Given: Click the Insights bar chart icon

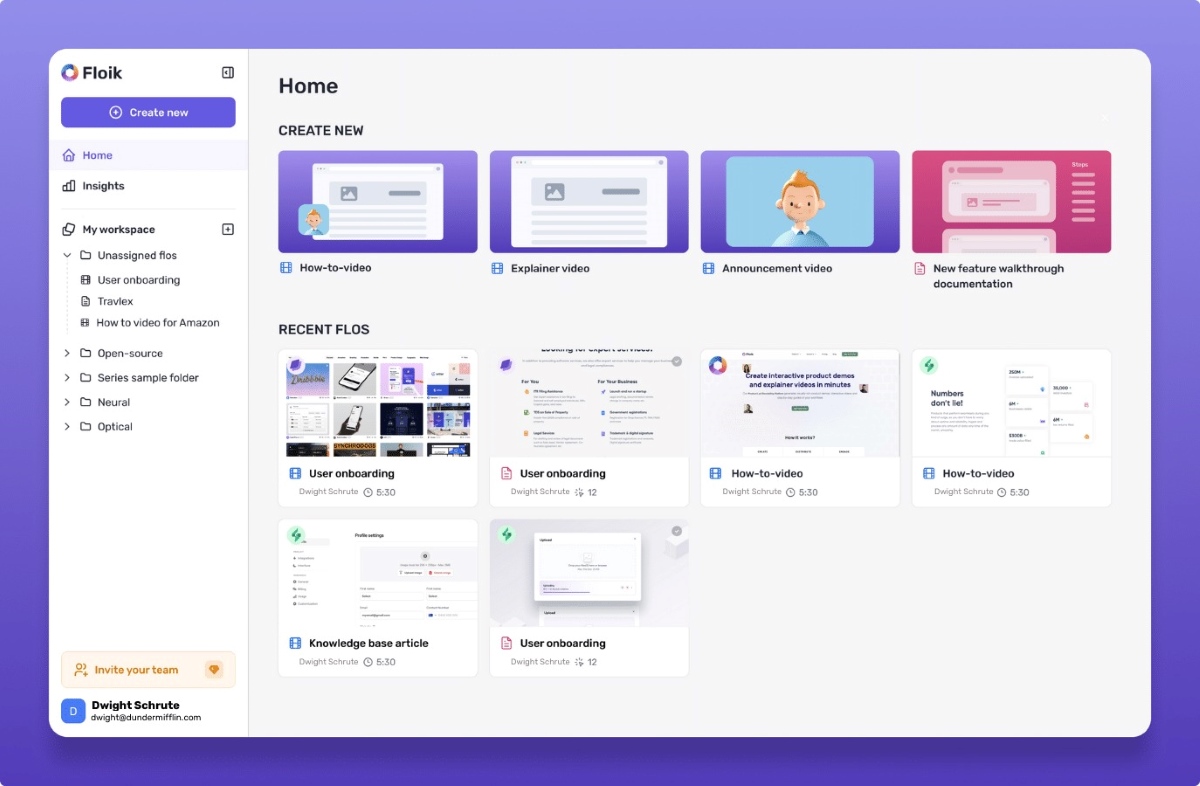Looking at the screenshot, I should point(69,186).
